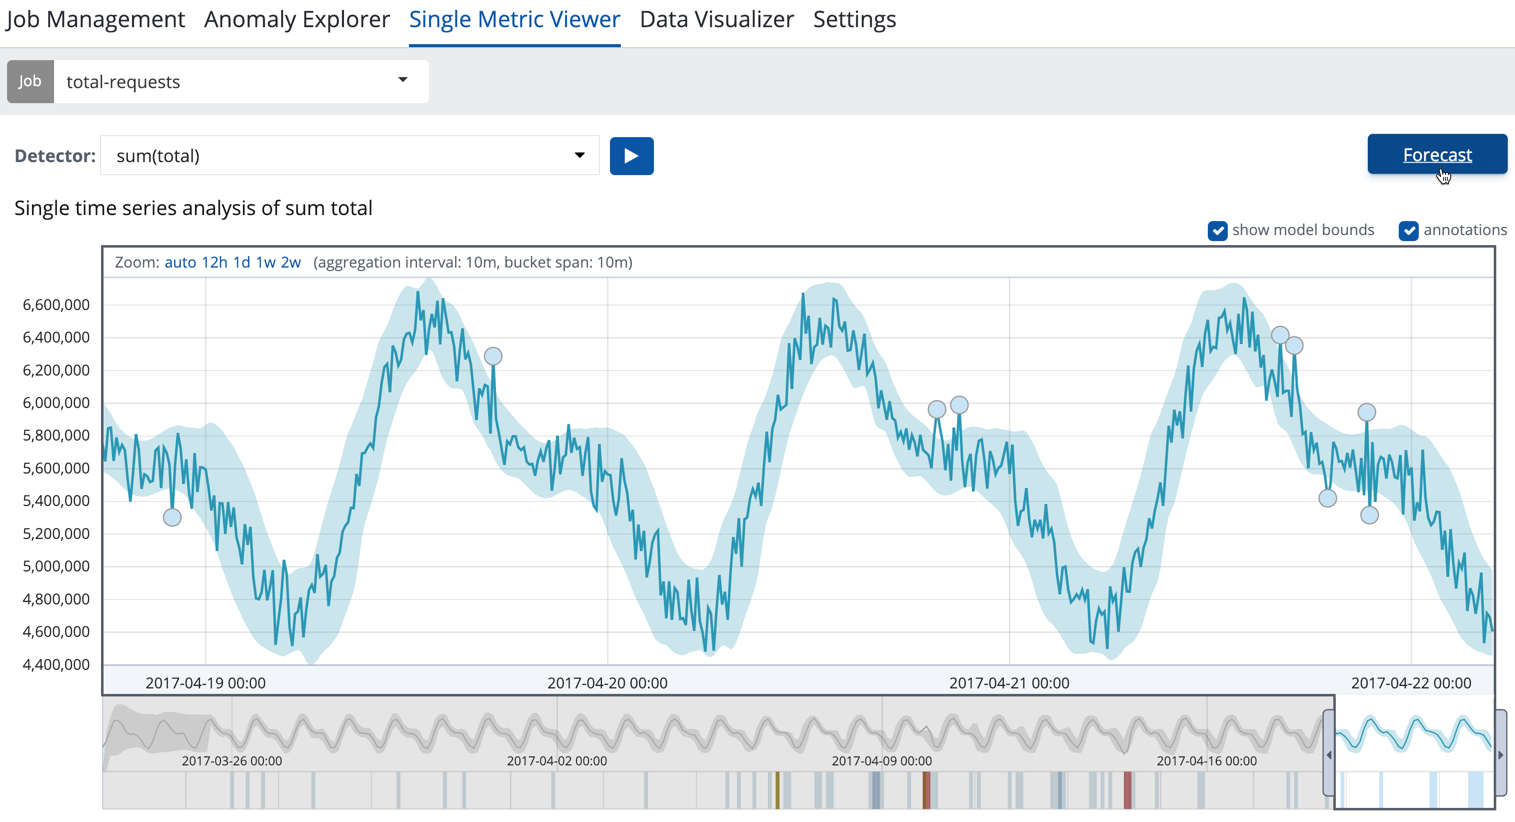
Task: Disable the show model bounds checkbox
Action: click(1218, 230)
